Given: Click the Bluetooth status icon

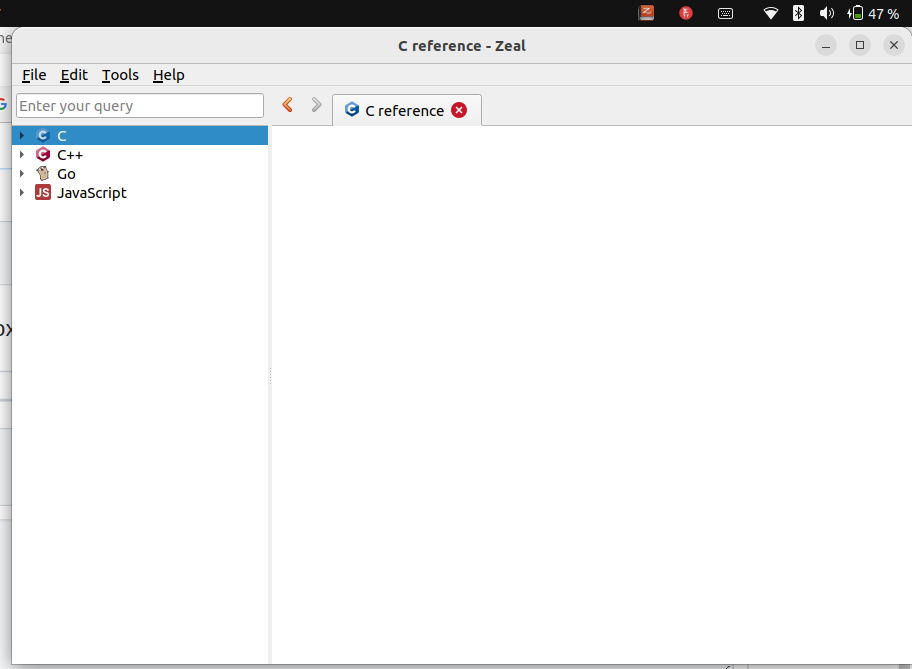Looking at the screenshot, I should (x=797, y=13).
